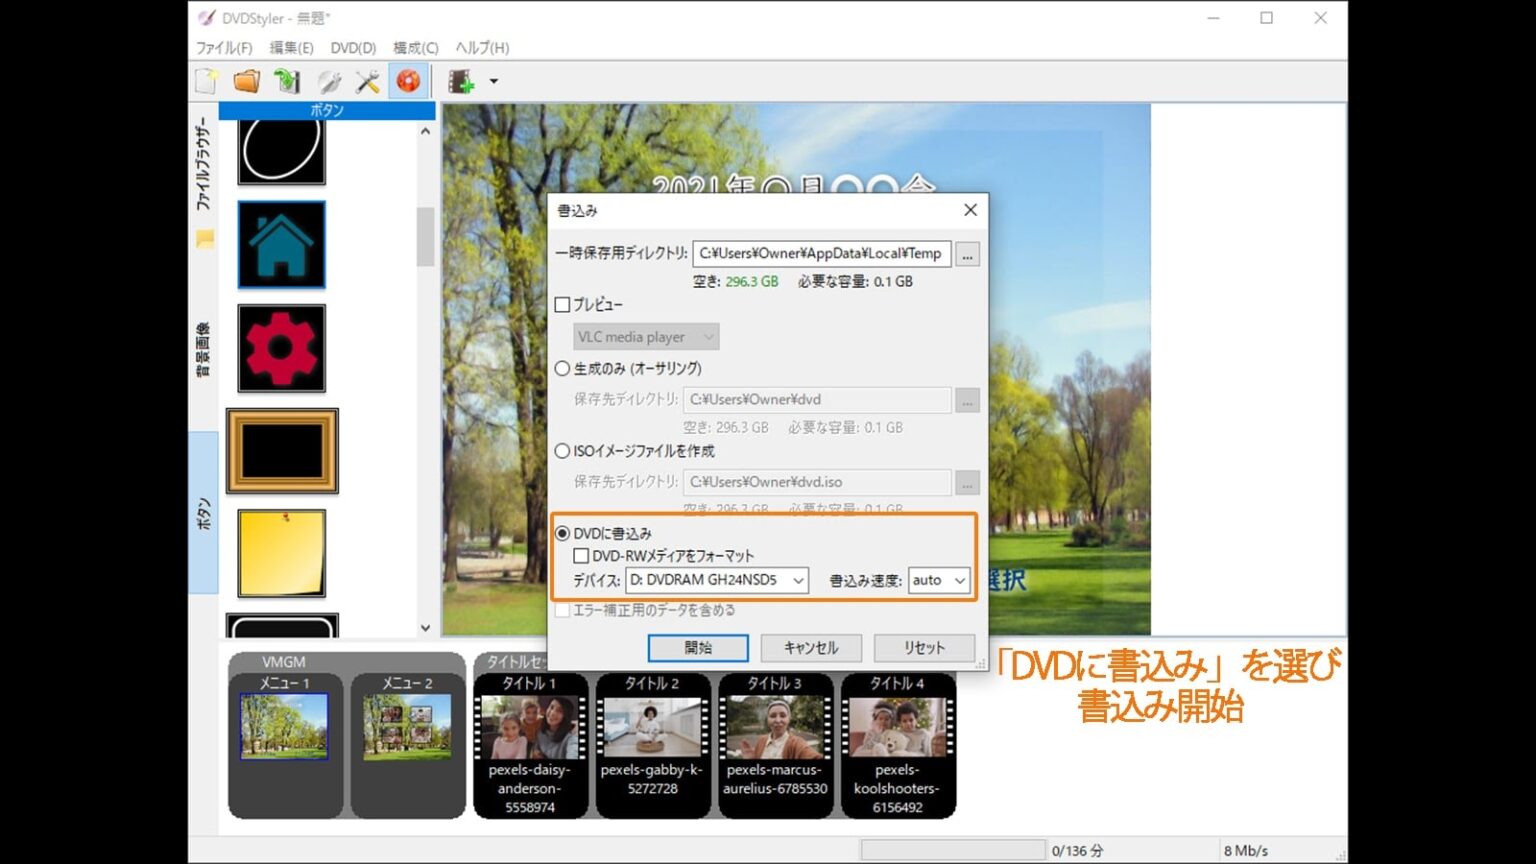1536x864 pixels.
Task: Enable the プレビュー checkbox
Action: pyautogui.click(x=563, y=305)
